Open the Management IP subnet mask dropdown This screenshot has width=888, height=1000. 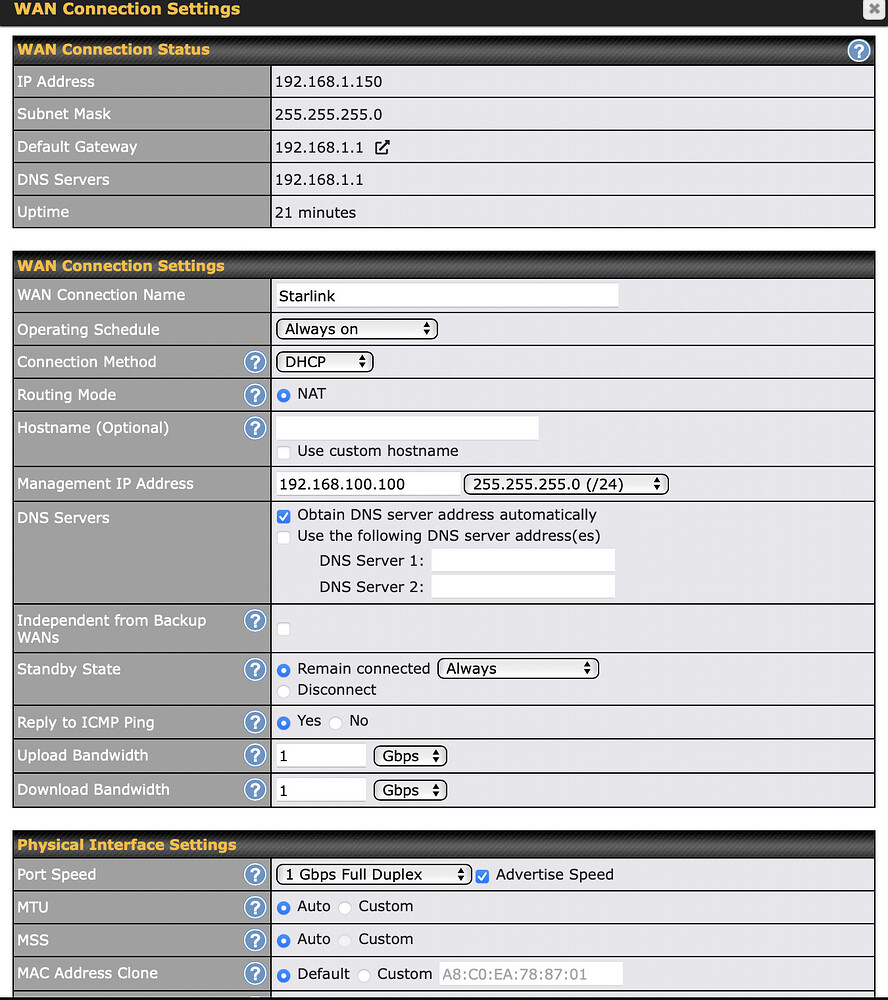click(565, 483)
